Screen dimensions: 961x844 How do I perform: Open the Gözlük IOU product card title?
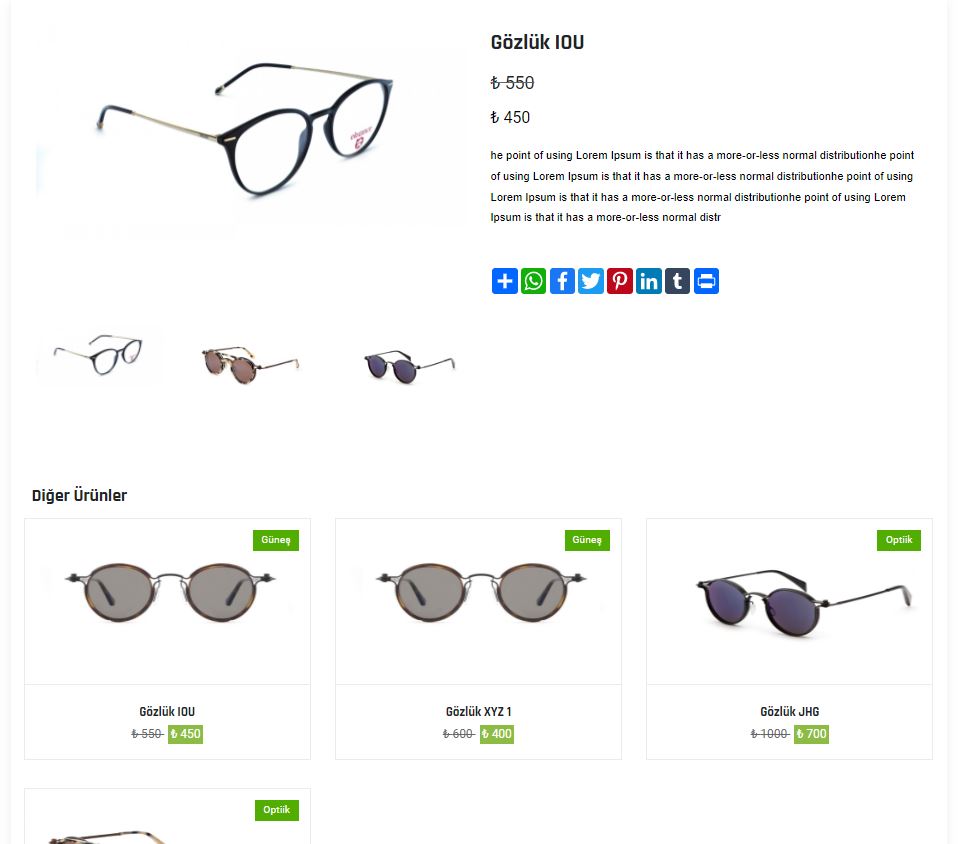pyautogui.click(x=167, y=712)
